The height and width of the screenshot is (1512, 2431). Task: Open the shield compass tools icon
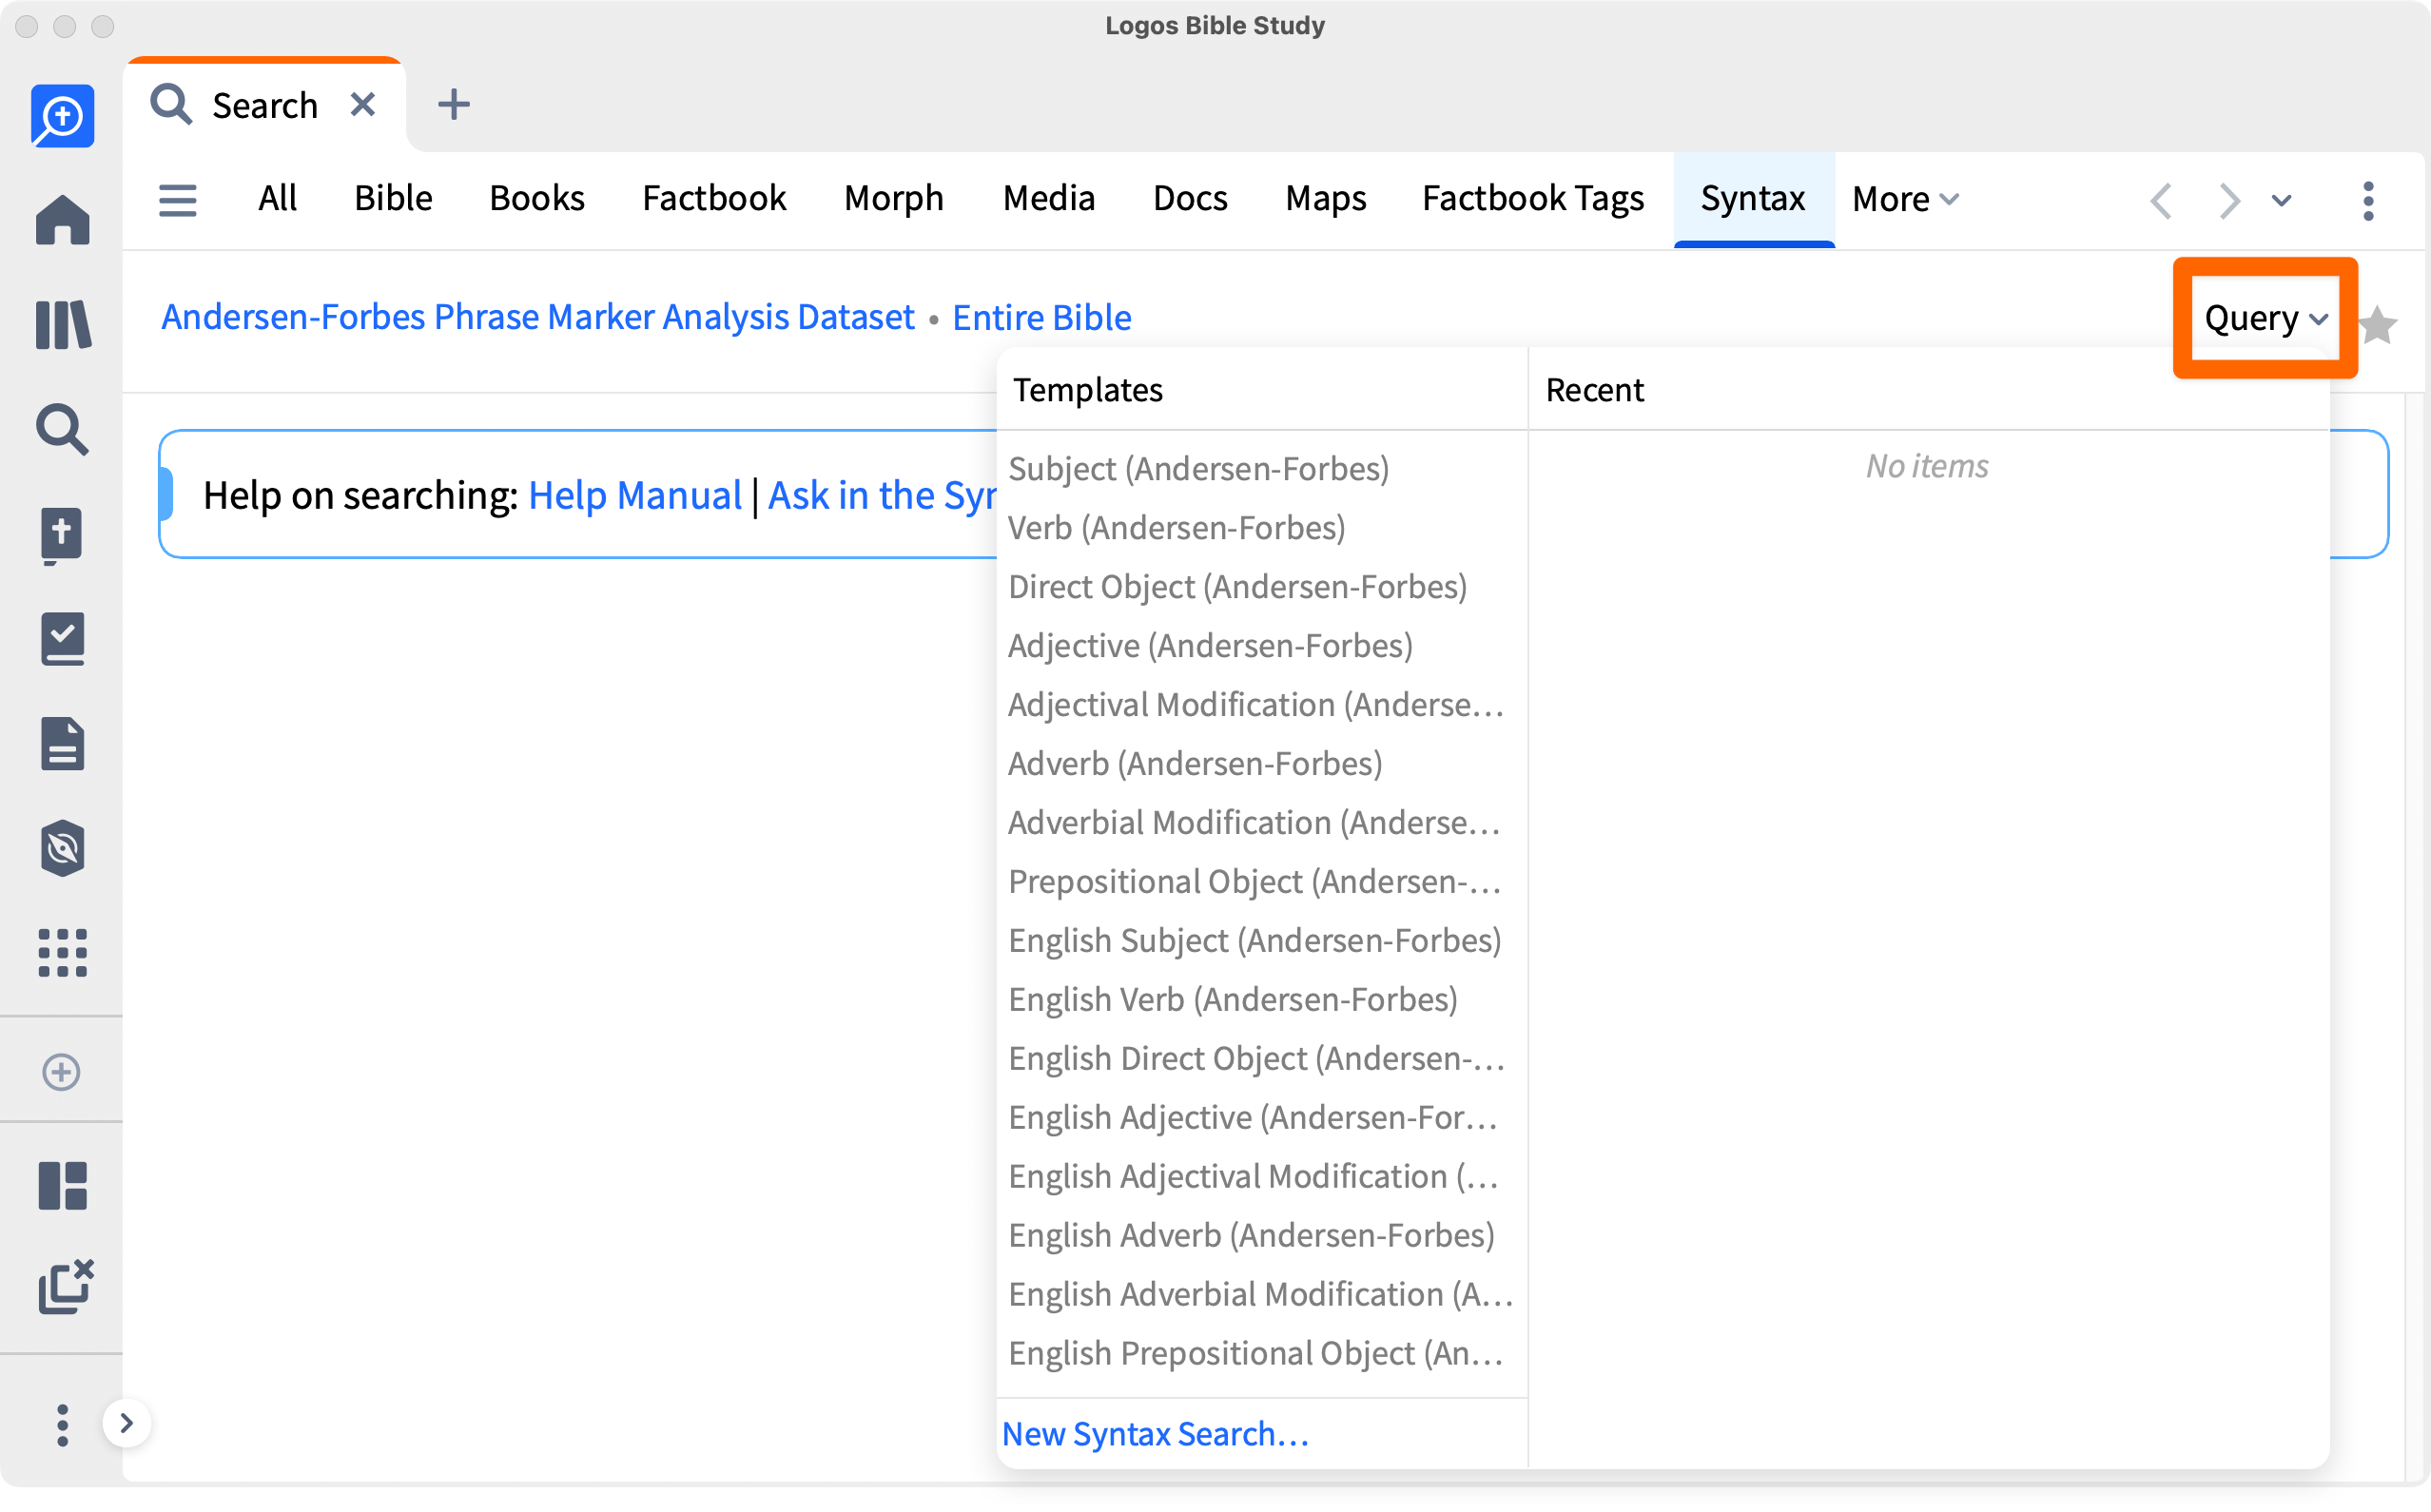tap(62, 848)
